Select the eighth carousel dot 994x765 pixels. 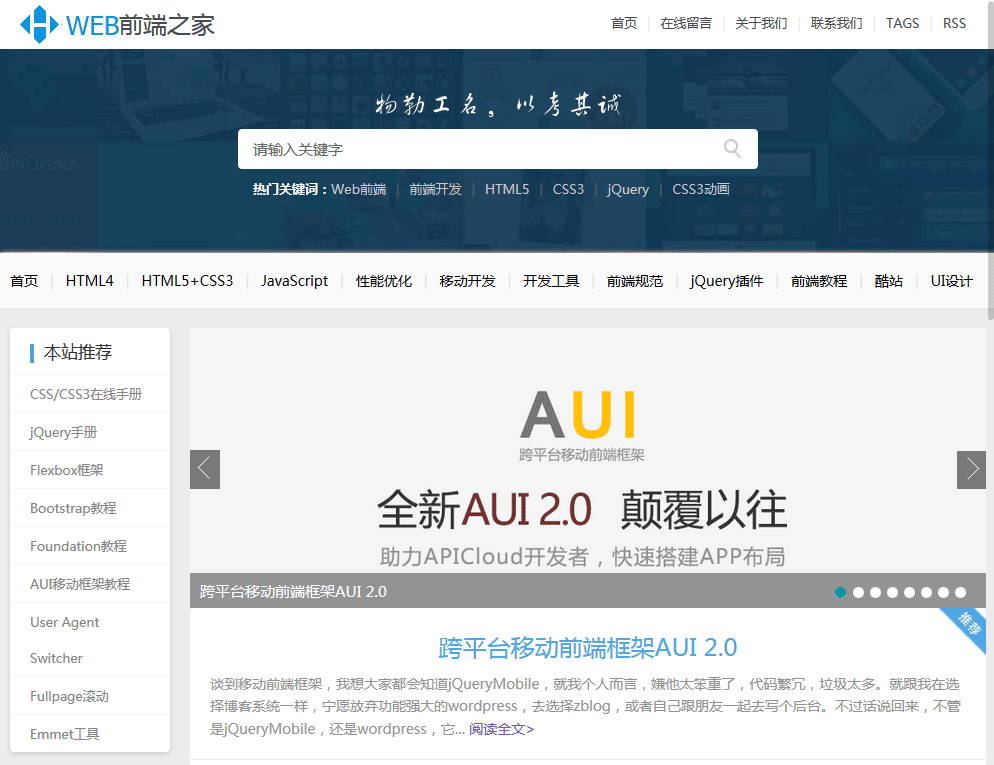point(960,592)
